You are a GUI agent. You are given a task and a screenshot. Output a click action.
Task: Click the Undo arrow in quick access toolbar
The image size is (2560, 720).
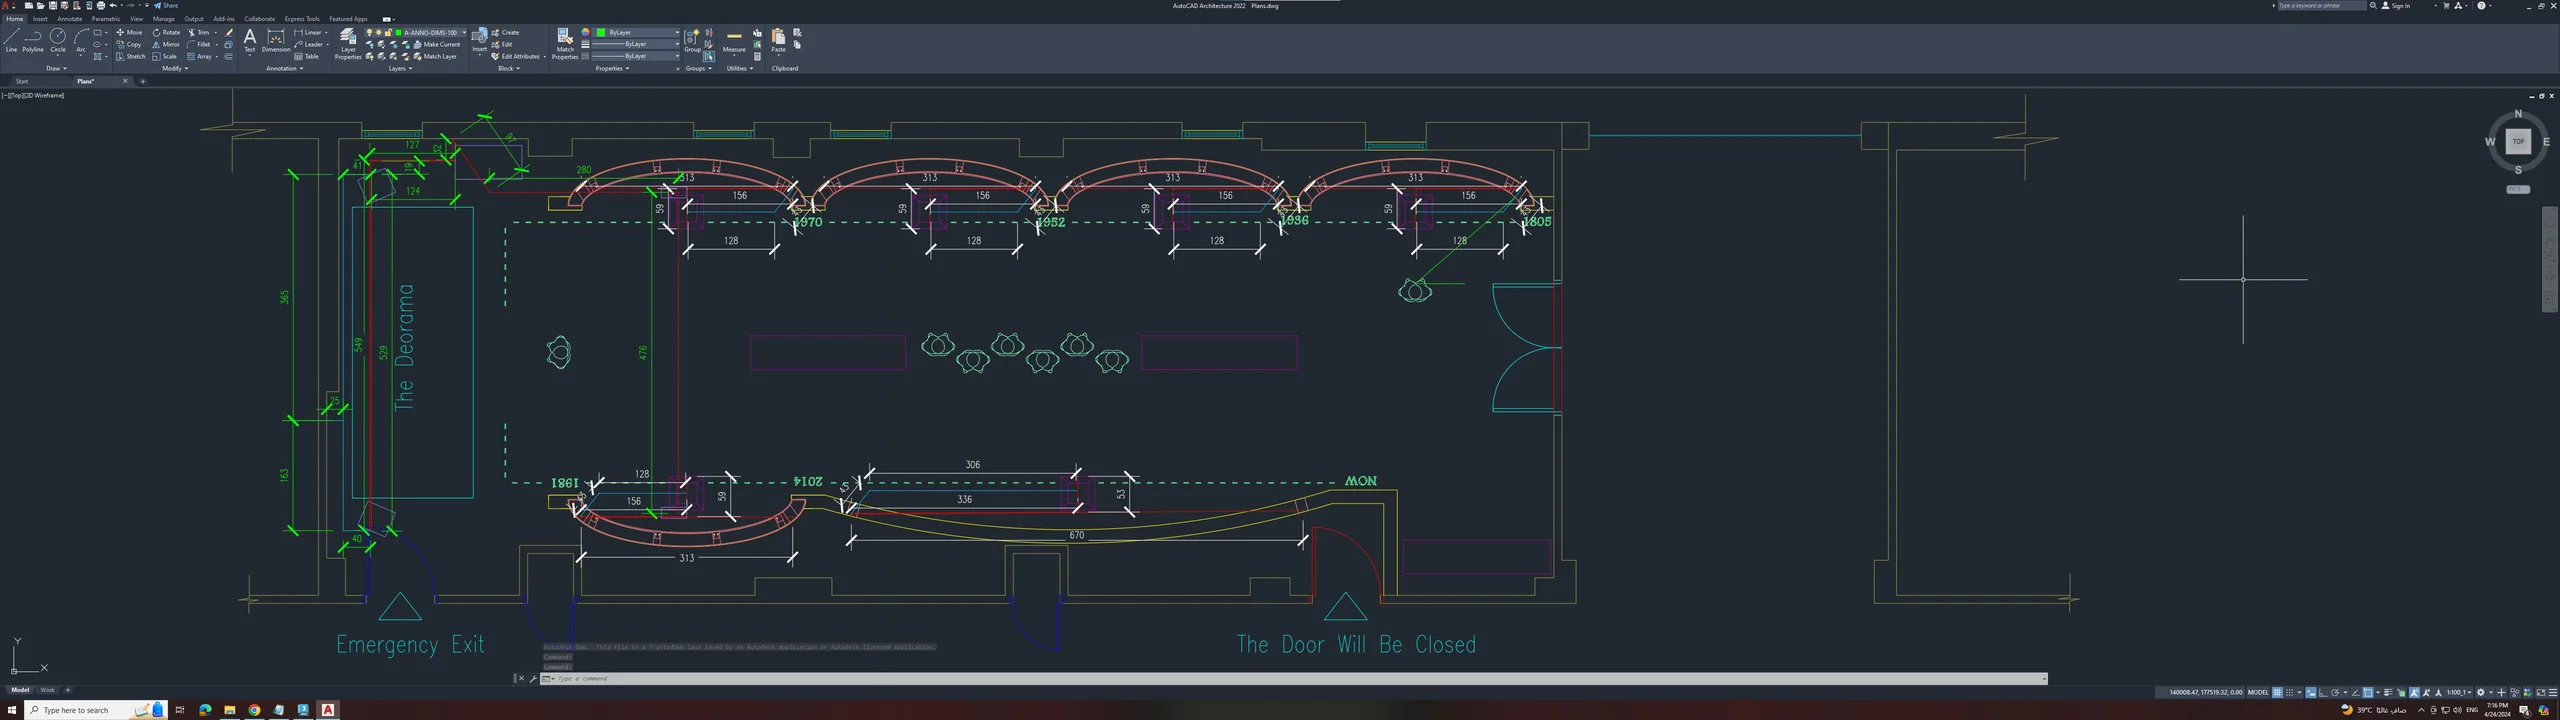click(113, 6)
